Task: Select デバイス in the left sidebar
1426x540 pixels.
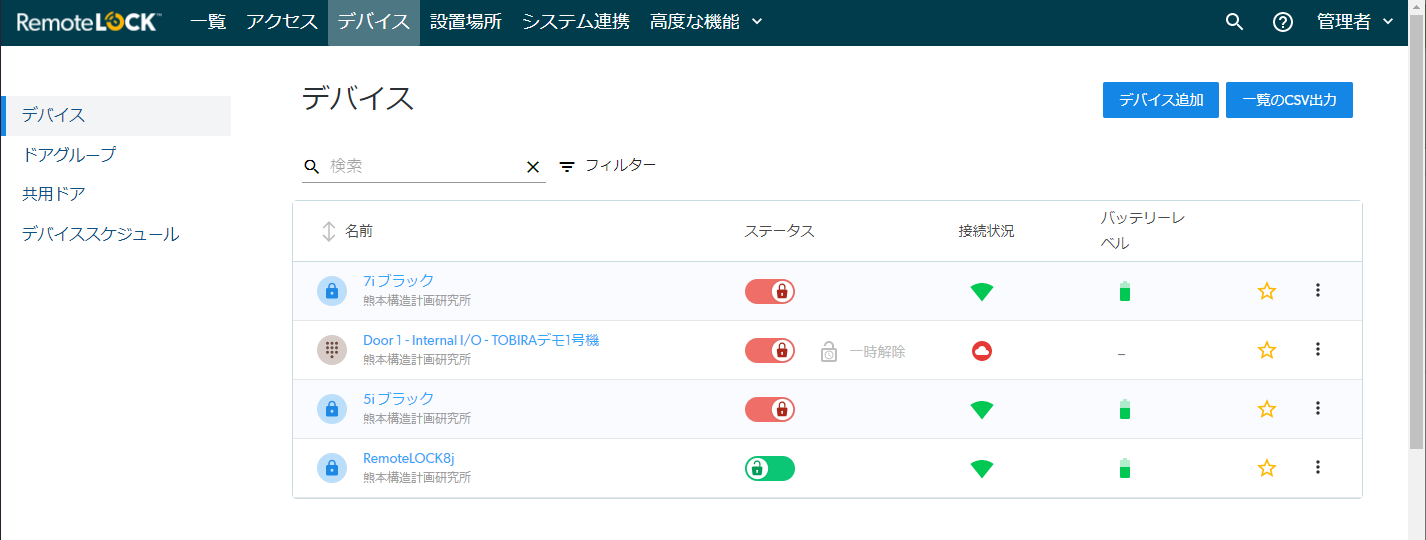Action: pyautogui.click(x=118, y=116)
